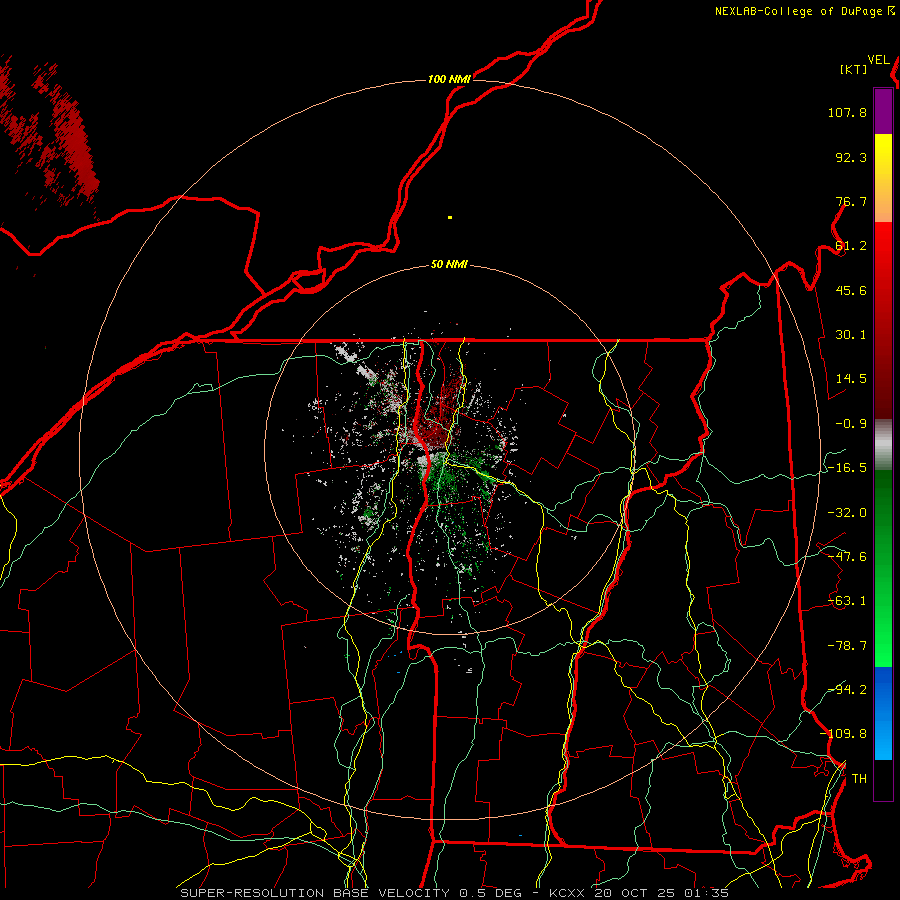
Task: Click the -47.6 legend value
Action: pyautogui.click(x=847, y=557)
